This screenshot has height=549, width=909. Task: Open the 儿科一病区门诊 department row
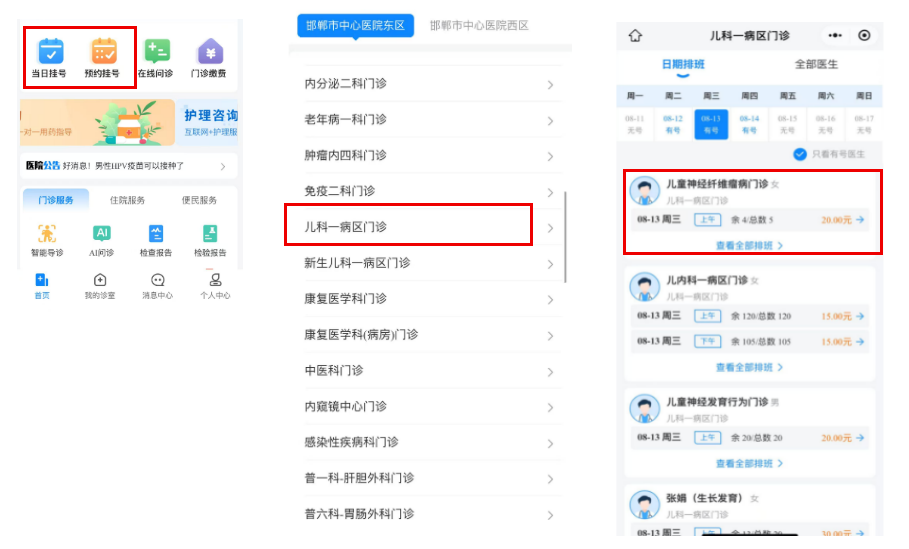[408, 227]
